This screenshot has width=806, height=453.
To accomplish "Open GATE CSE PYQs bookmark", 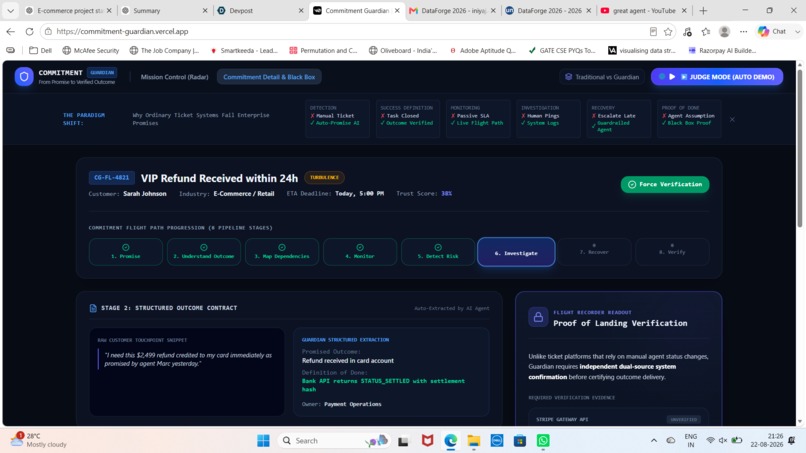I will point(561,50).
